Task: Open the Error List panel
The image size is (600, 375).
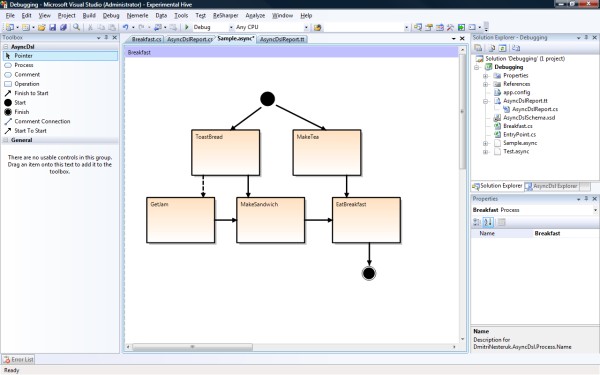Action: (19, 359)
